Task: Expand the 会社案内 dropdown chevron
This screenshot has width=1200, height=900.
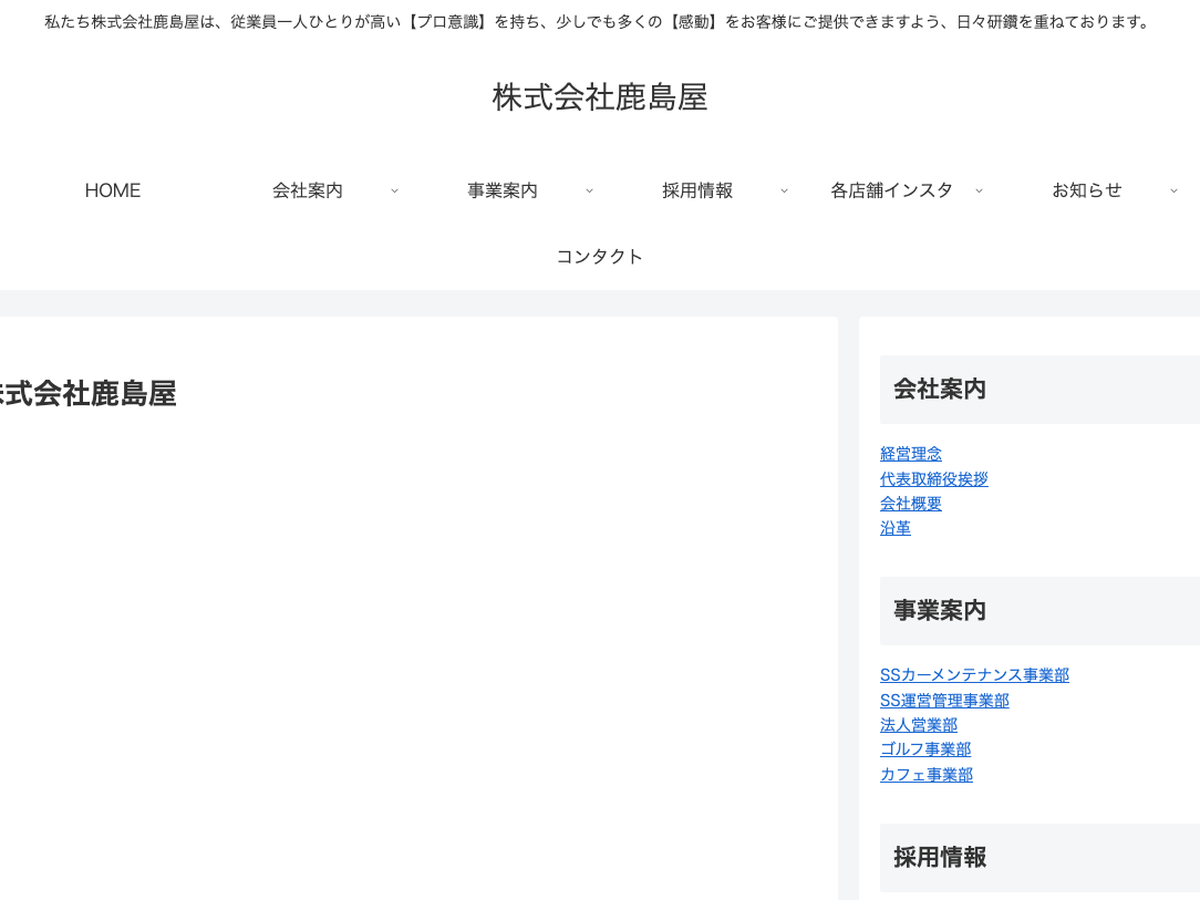Action: pos(394,191)
